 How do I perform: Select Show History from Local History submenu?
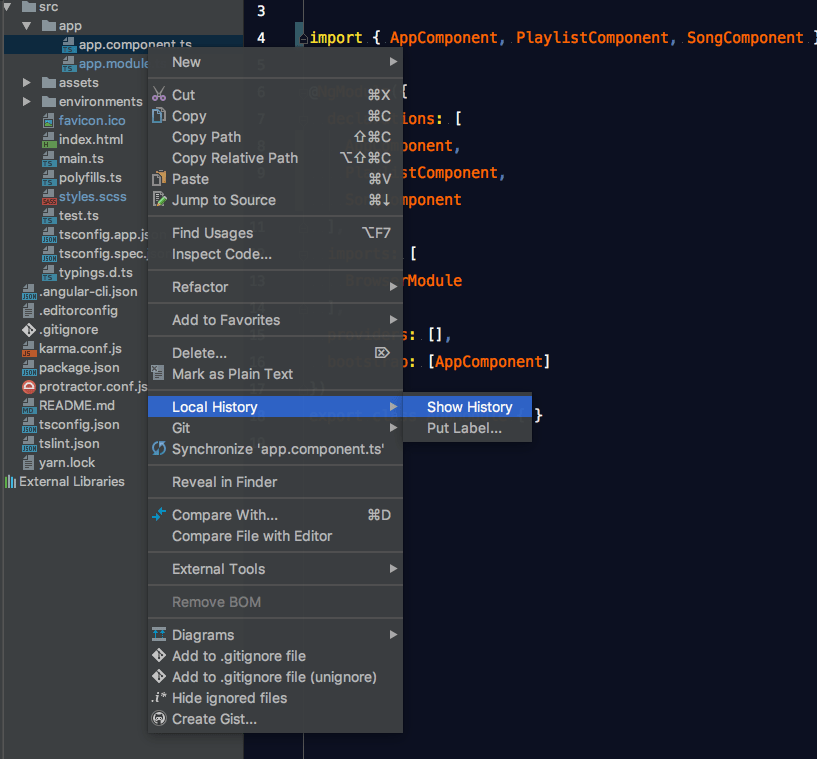tap(467, 407)
